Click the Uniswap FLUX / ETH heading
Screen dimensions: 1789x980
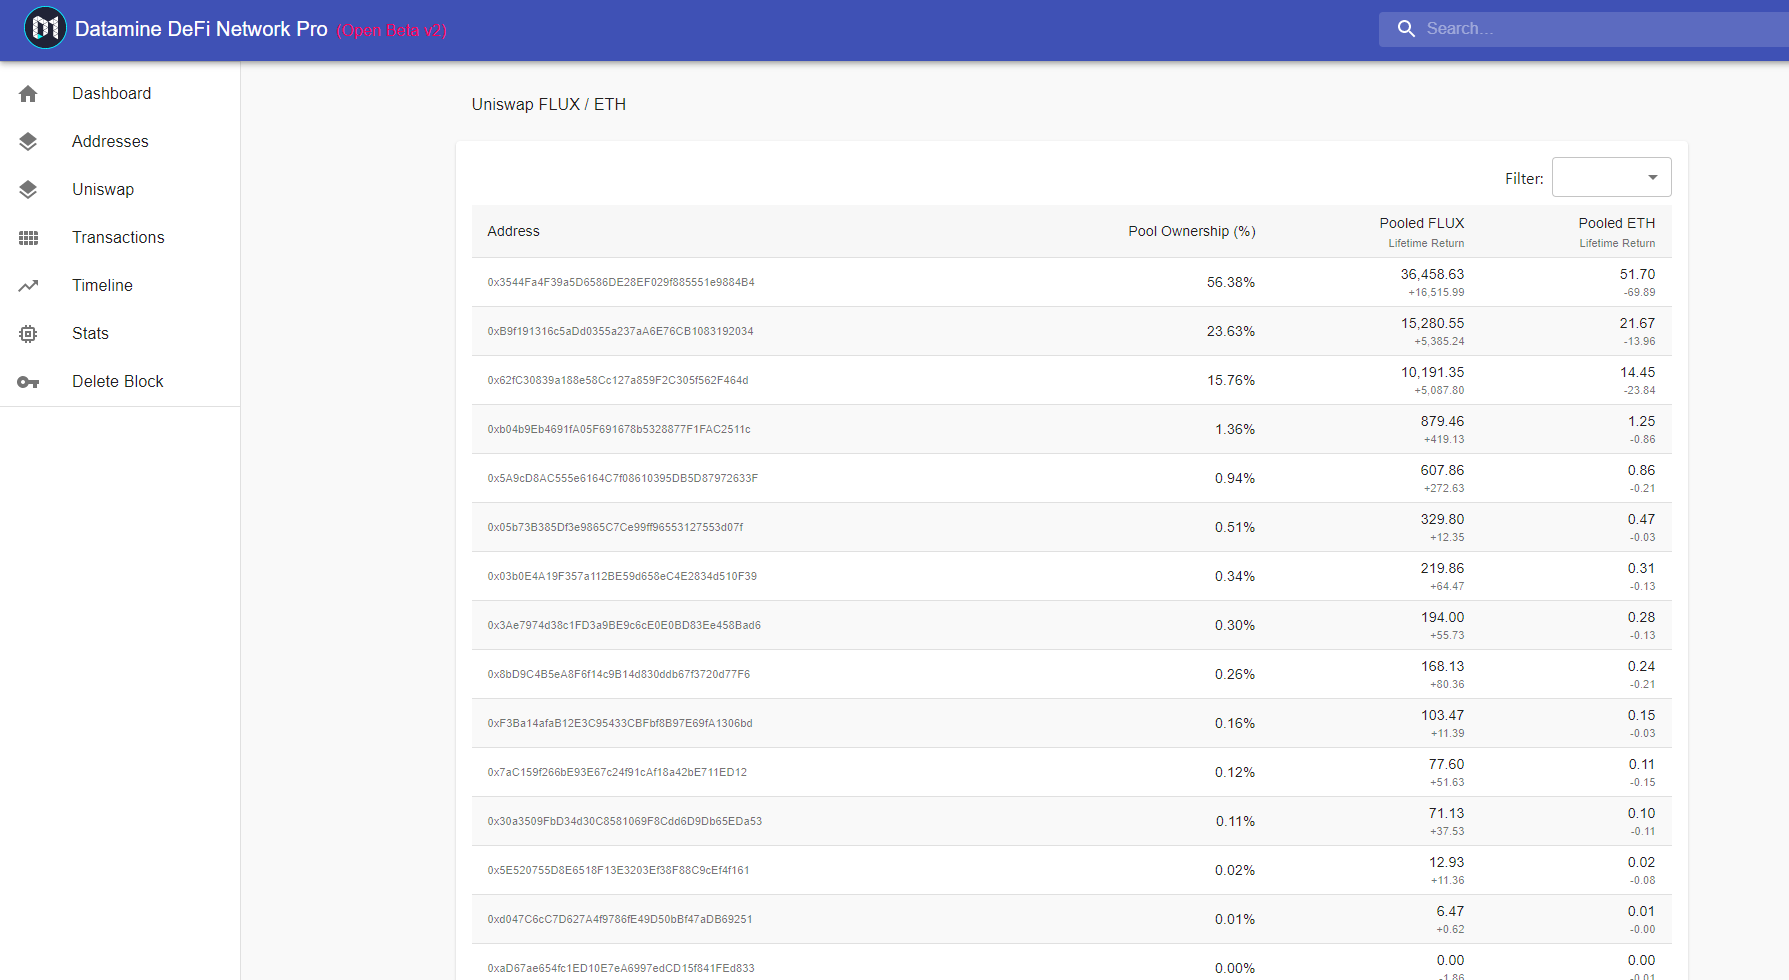click(549, 104)
